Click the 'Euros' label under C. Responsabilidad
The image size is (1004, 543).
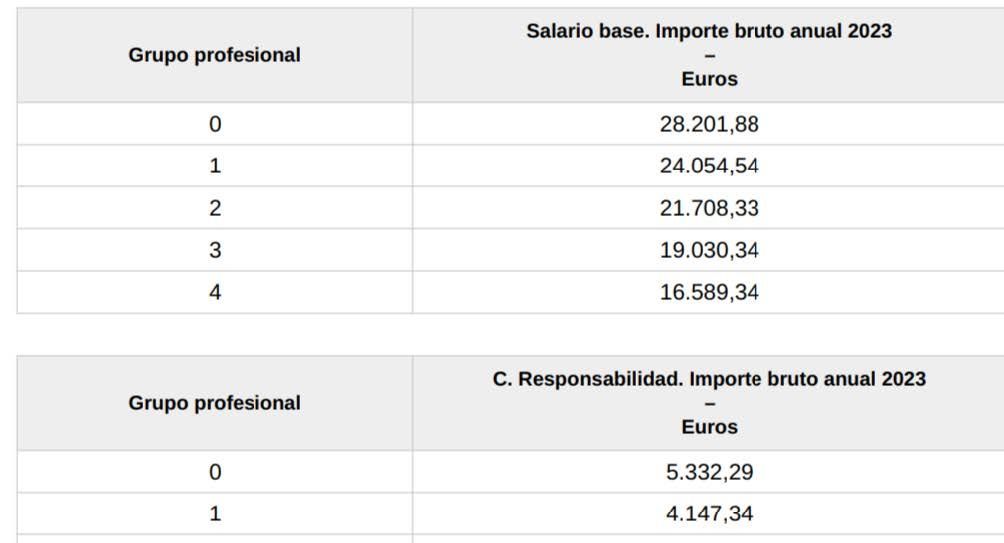709,426
